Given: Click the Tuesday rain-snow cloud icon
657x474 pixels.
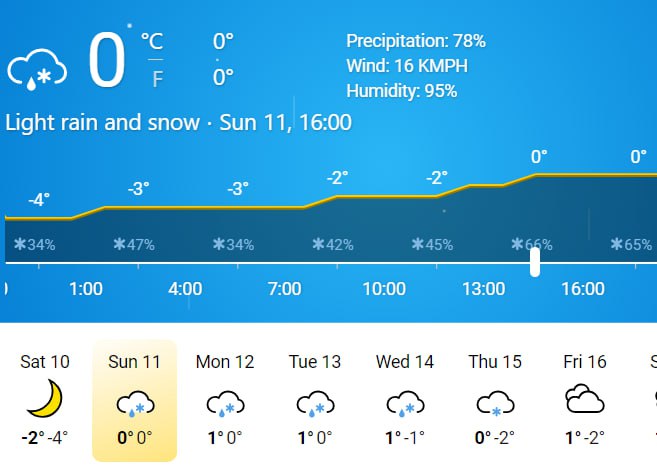Looking at the screenshot, I should tap(315, 404).
